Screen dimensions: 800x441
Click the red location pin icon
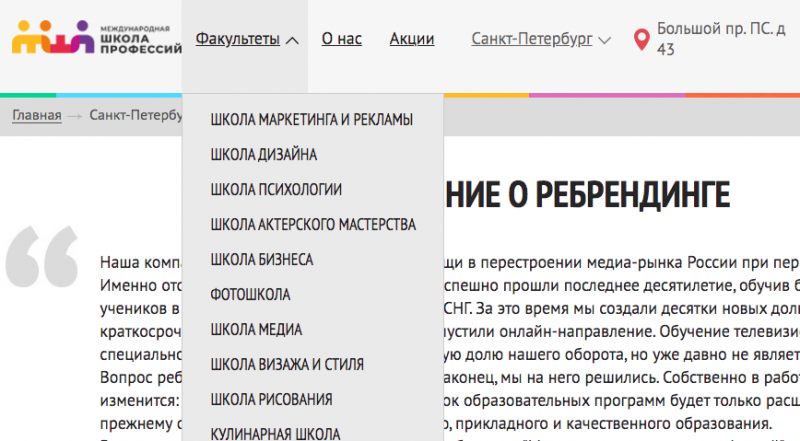[x=641, y=39]
